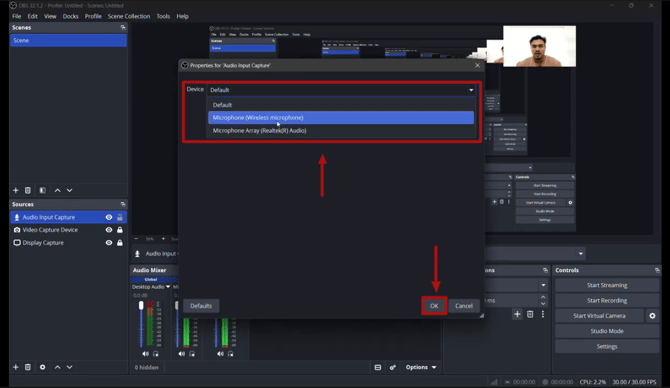Screen dimensions: 670x388
Task: Move source up in Sources toolbar
Action: click(57, 367)
